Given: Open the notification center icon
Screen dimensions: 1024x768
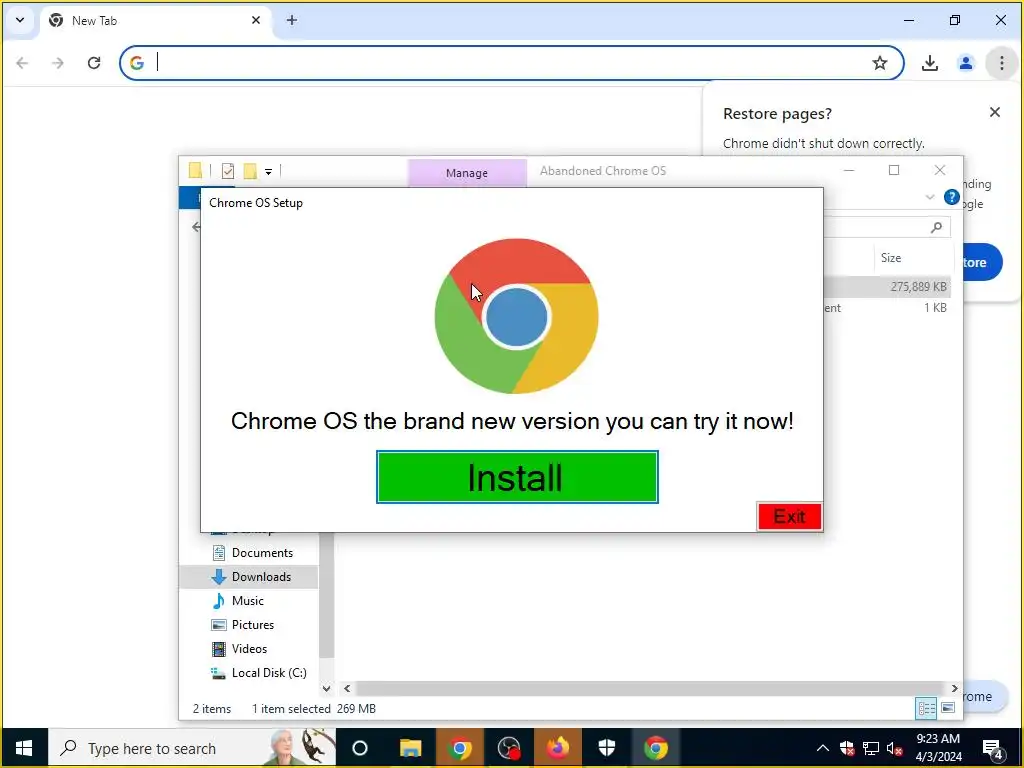Looking at the screenshot, I should 993,748.
